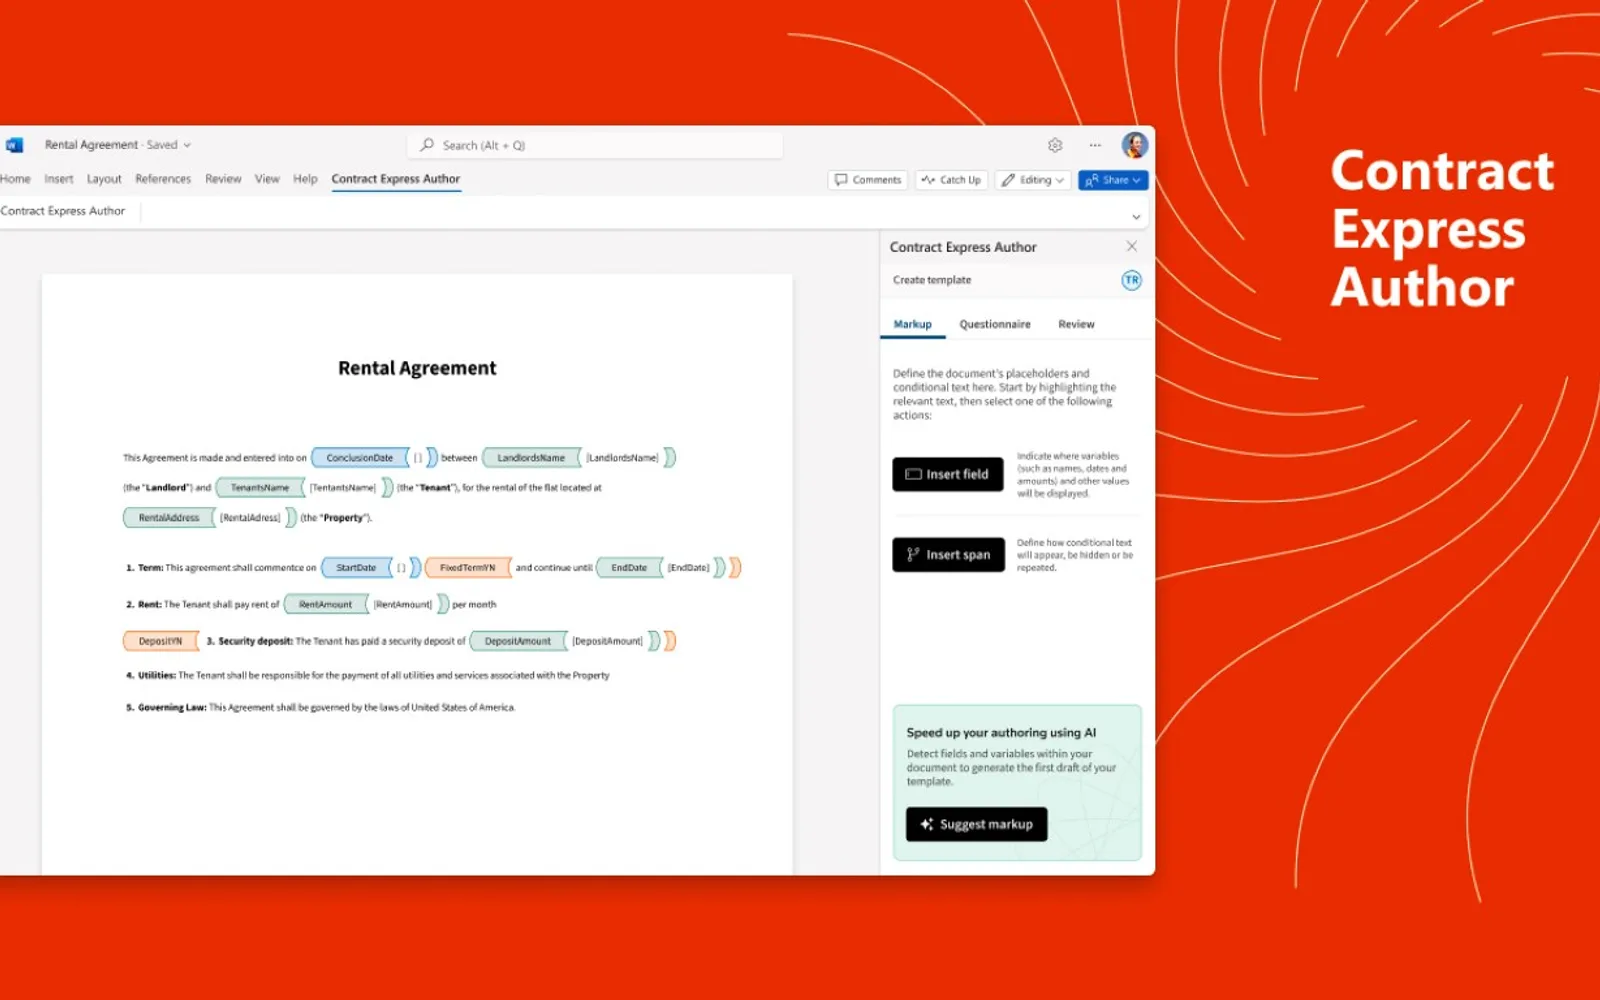Switch to the Questionnaire tab
Screen dimensions: 1600x1000
(x=995, y=324)
